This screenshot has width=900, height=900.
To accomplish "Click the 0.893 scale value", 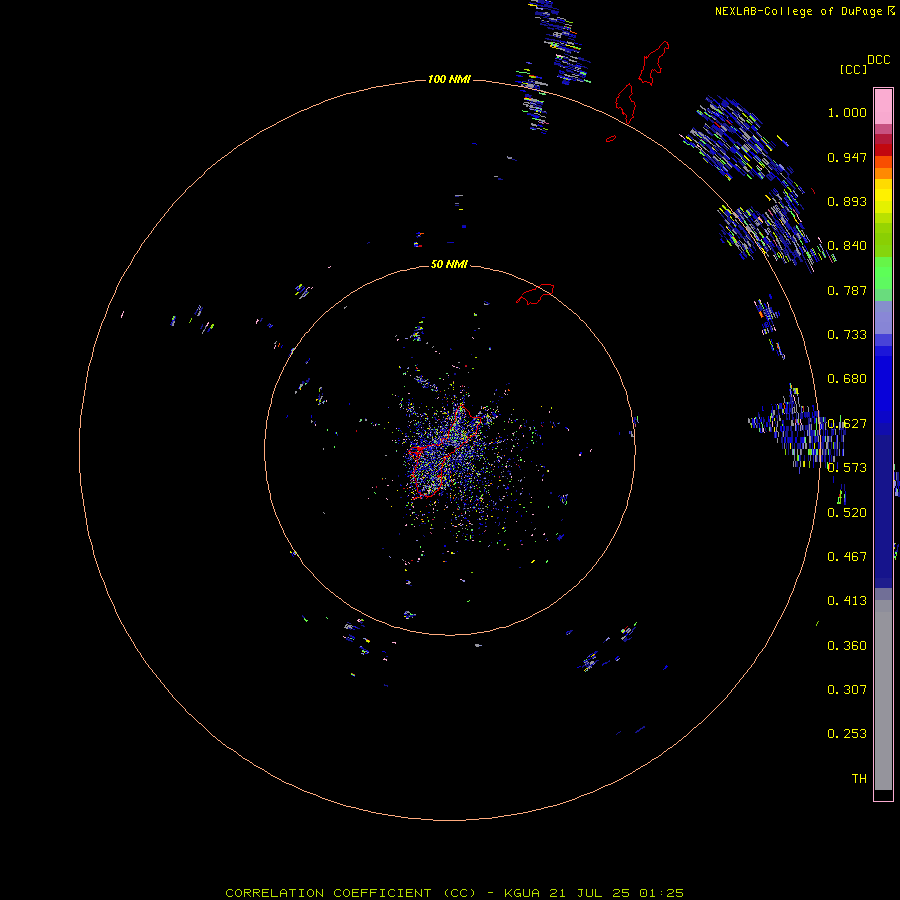I will tap(847, 201).
